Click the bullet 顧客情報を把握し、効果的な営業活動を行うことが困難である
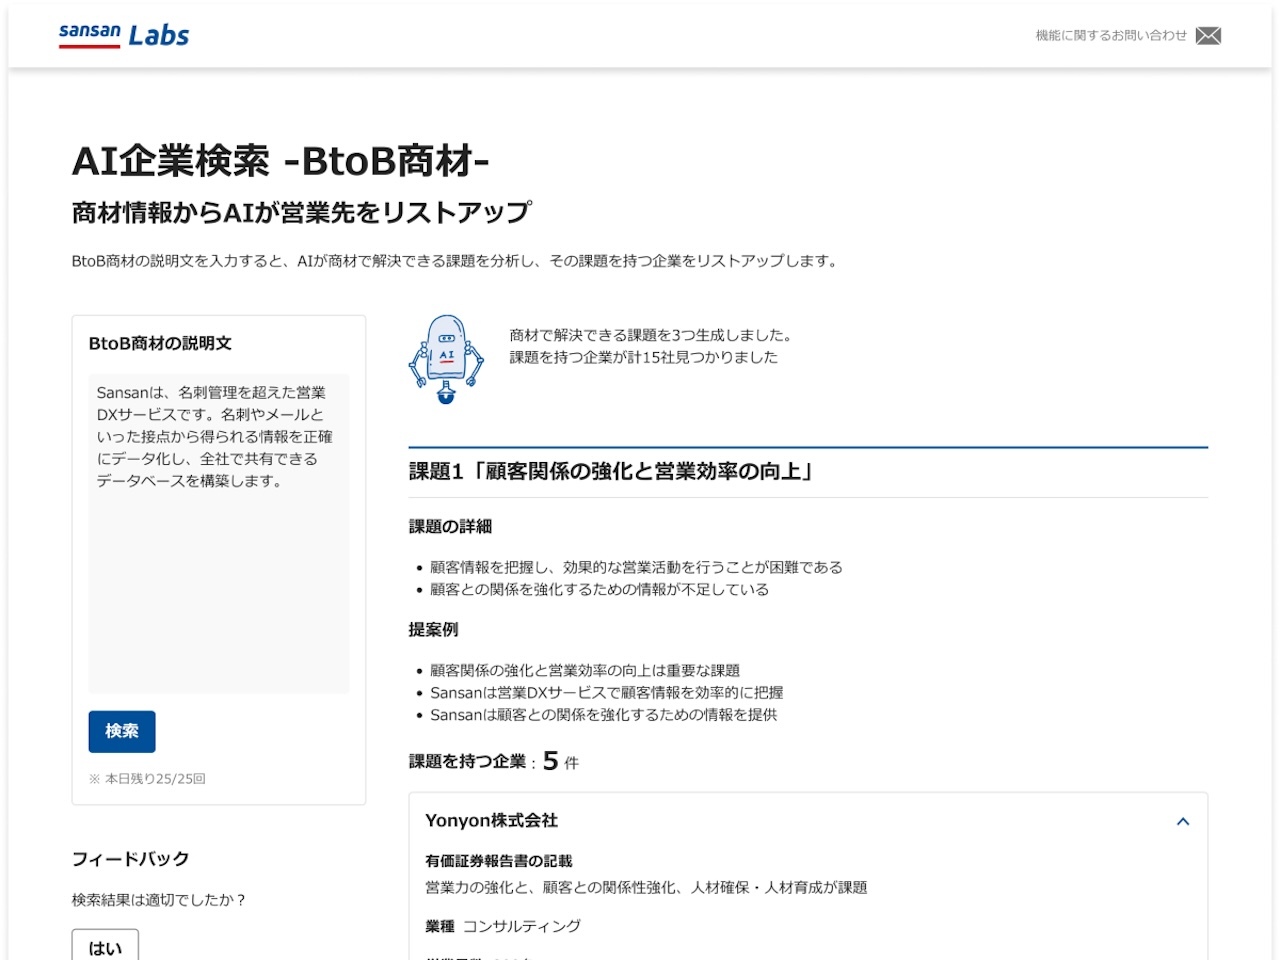 click(636, 567)
